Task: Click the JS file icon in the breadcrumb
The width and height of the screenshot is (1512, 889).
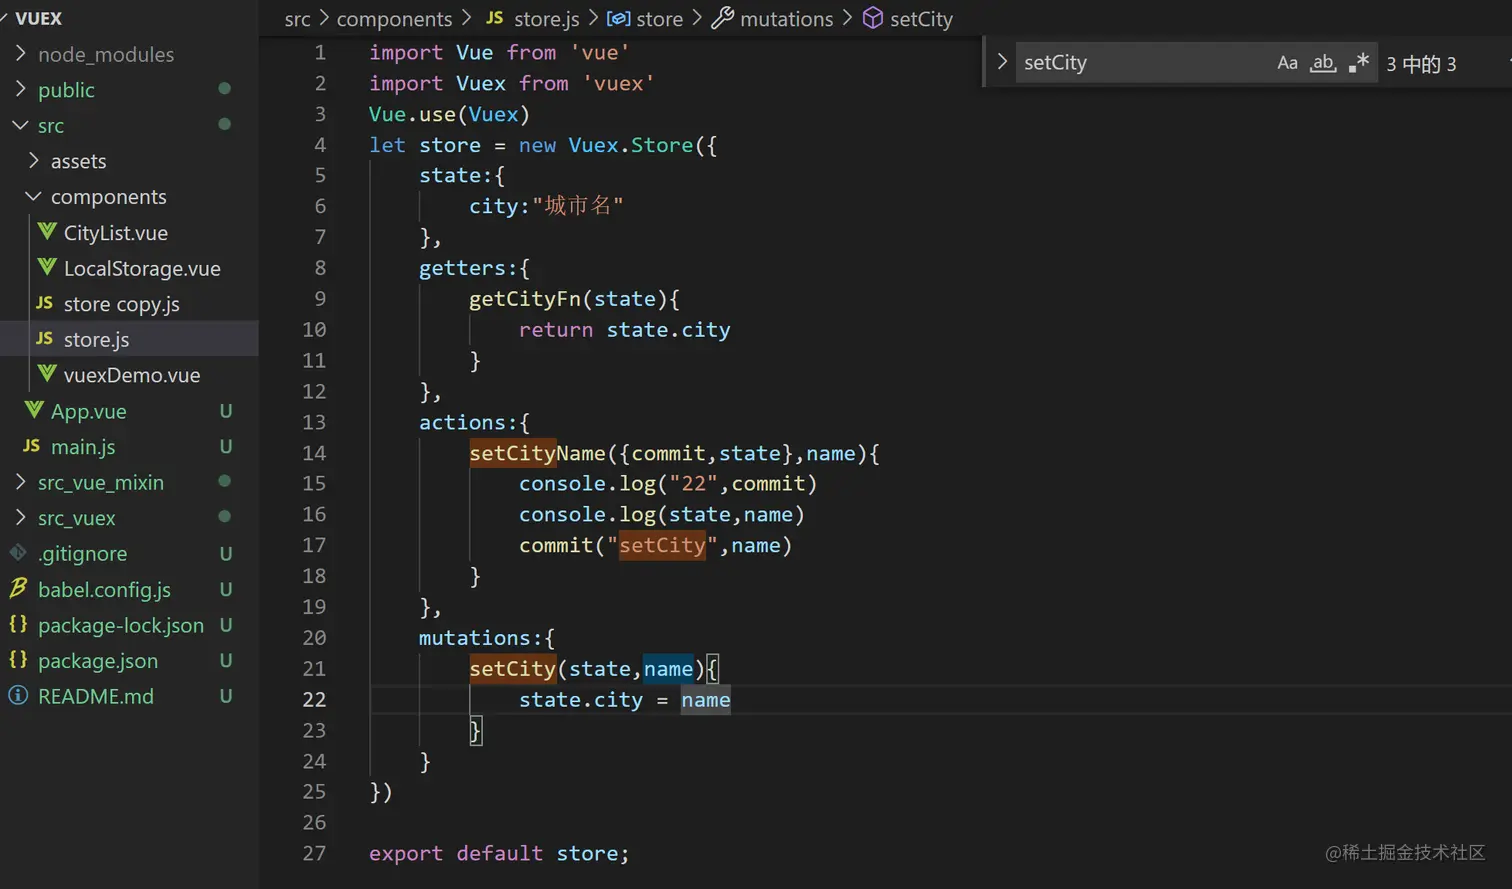Action: click(495, 18)
